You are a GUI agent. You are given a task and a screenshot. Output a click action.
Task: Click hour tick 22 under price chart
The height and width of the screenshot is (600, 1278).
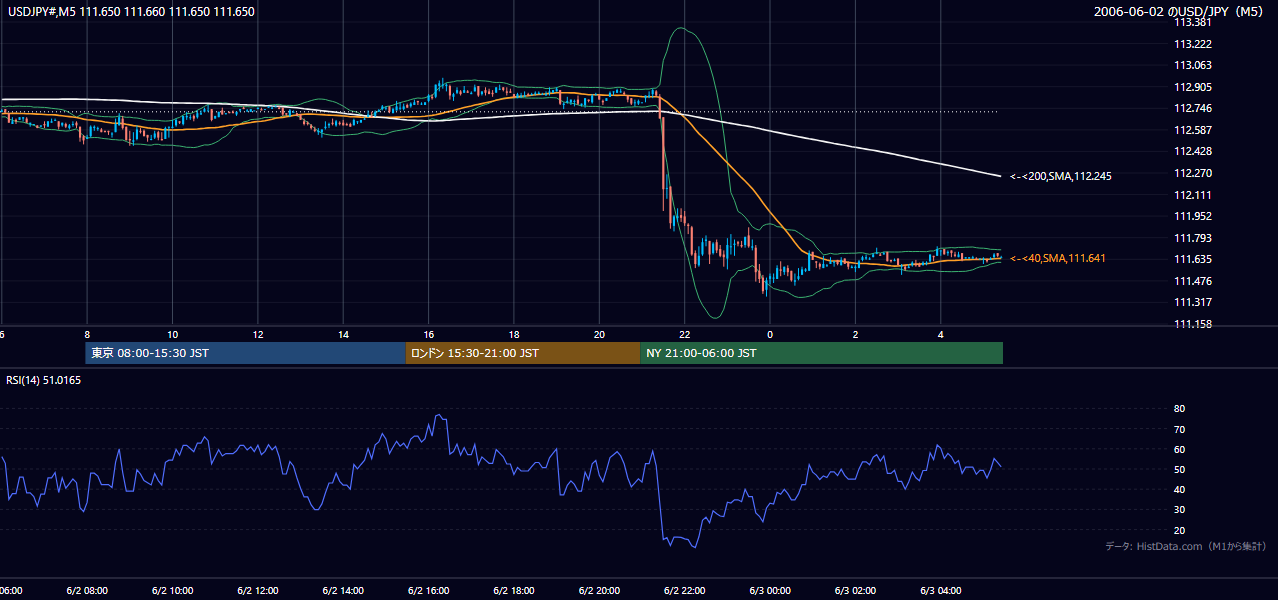tap(684, 334)
